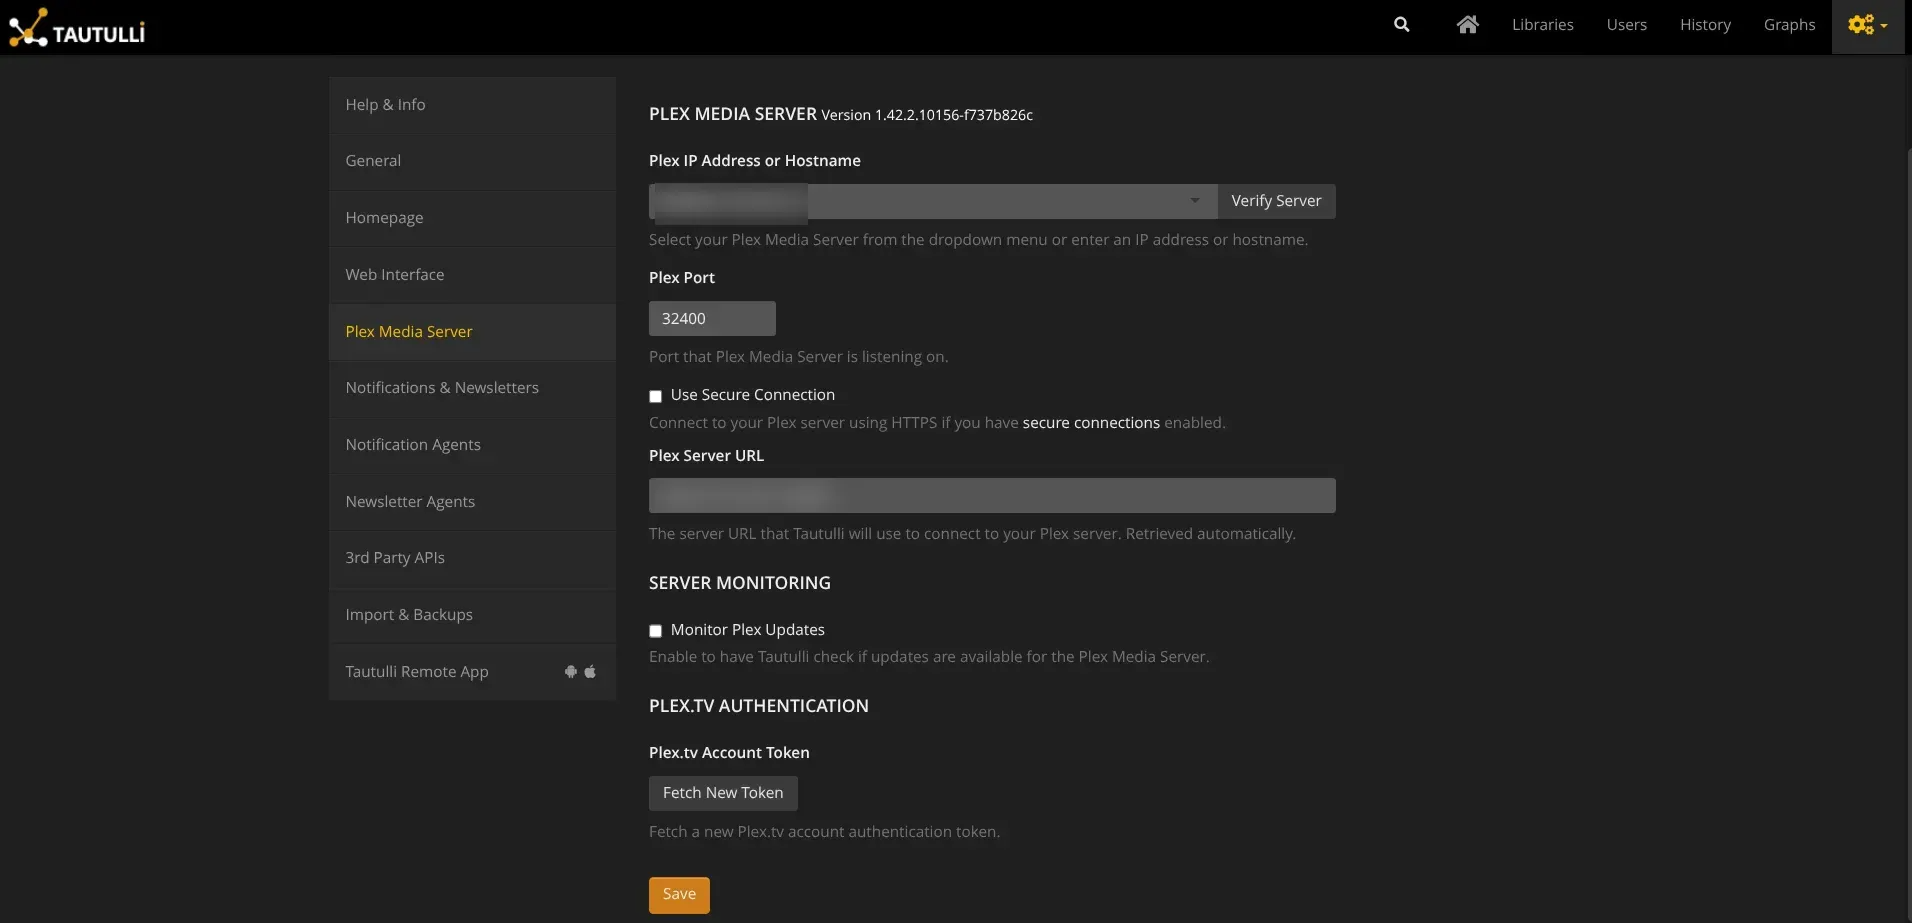Open Notifications & Newsletters settings
Image resolution: width=1912 pixels, height=923 pixels.
[472, 388]
